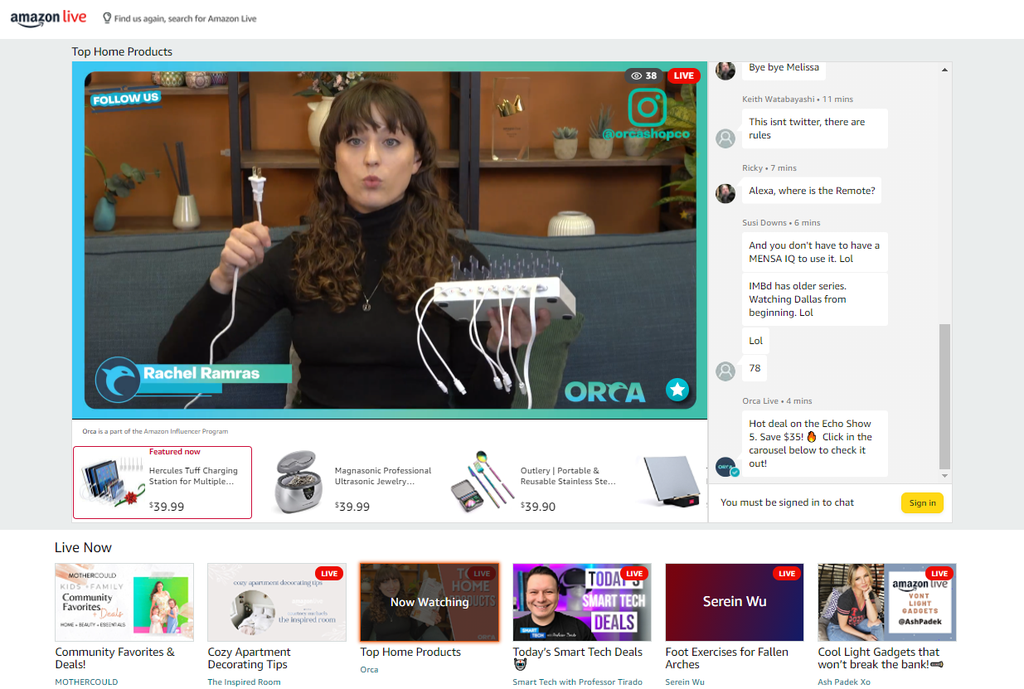
Task: Click "Alexa, where is the Remote?" message
Action: click(x=812, y=191)
